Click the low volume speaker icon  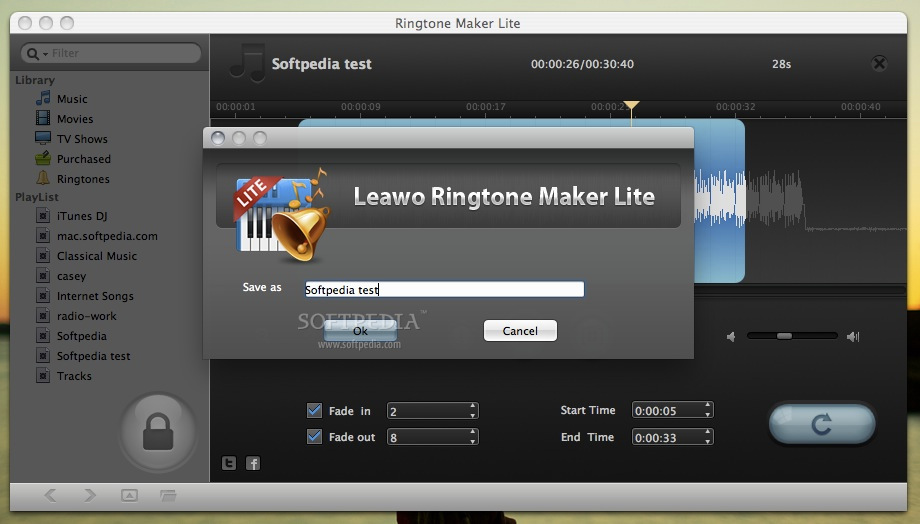point(731,337)
